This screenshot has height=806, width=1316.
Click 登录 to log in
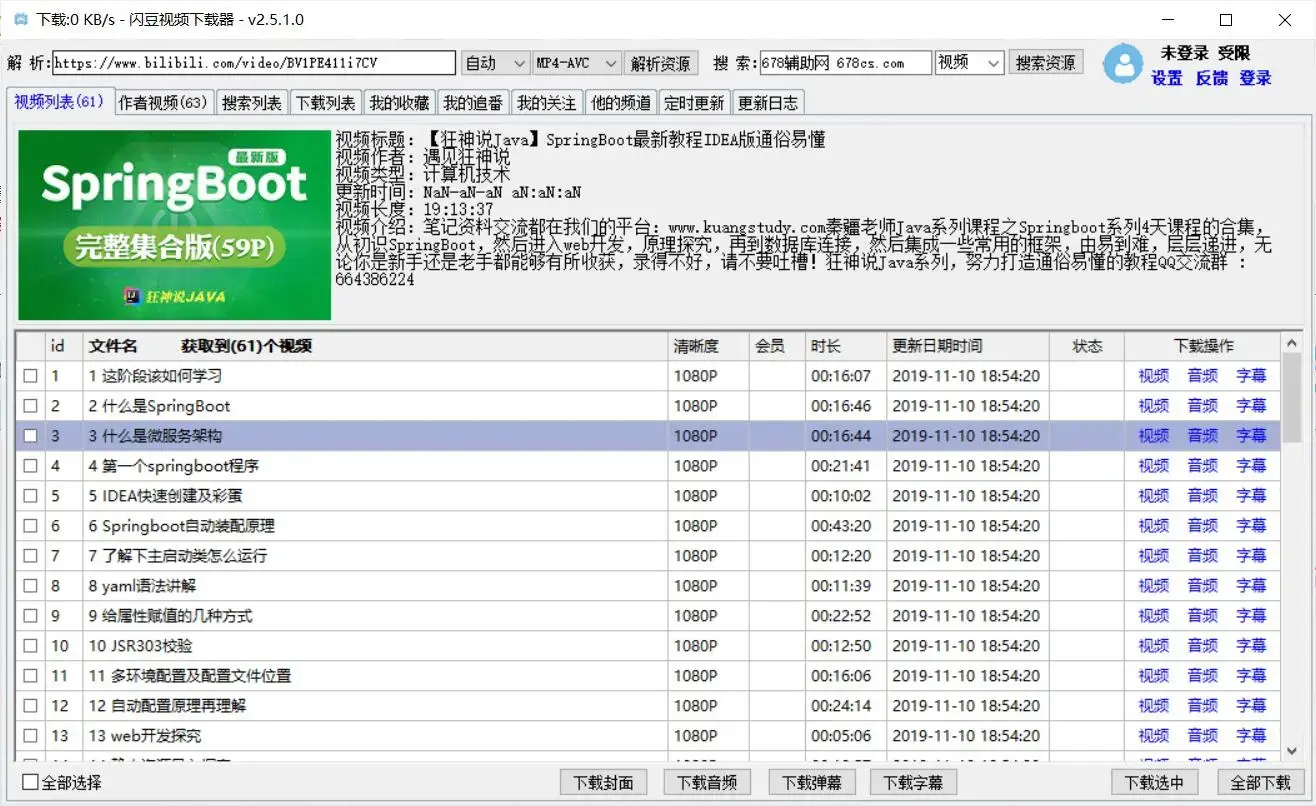click(1257, 77)
